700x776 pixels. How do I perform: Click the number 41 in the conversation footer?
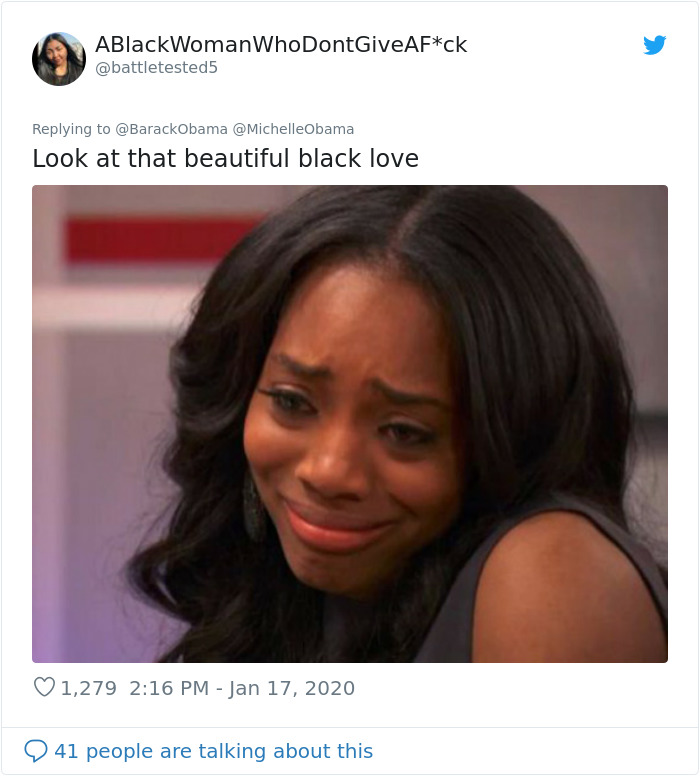click(66, 751)
